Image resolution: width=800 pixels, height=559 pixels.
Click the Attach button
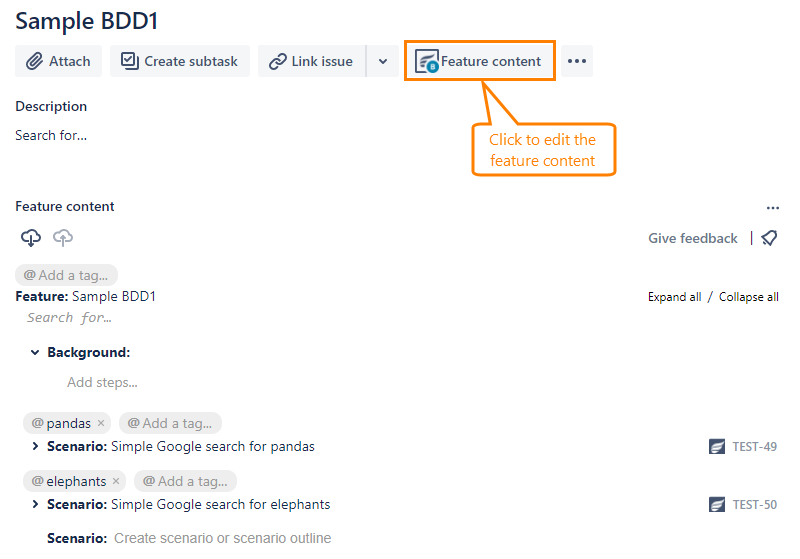coord(59,61)
